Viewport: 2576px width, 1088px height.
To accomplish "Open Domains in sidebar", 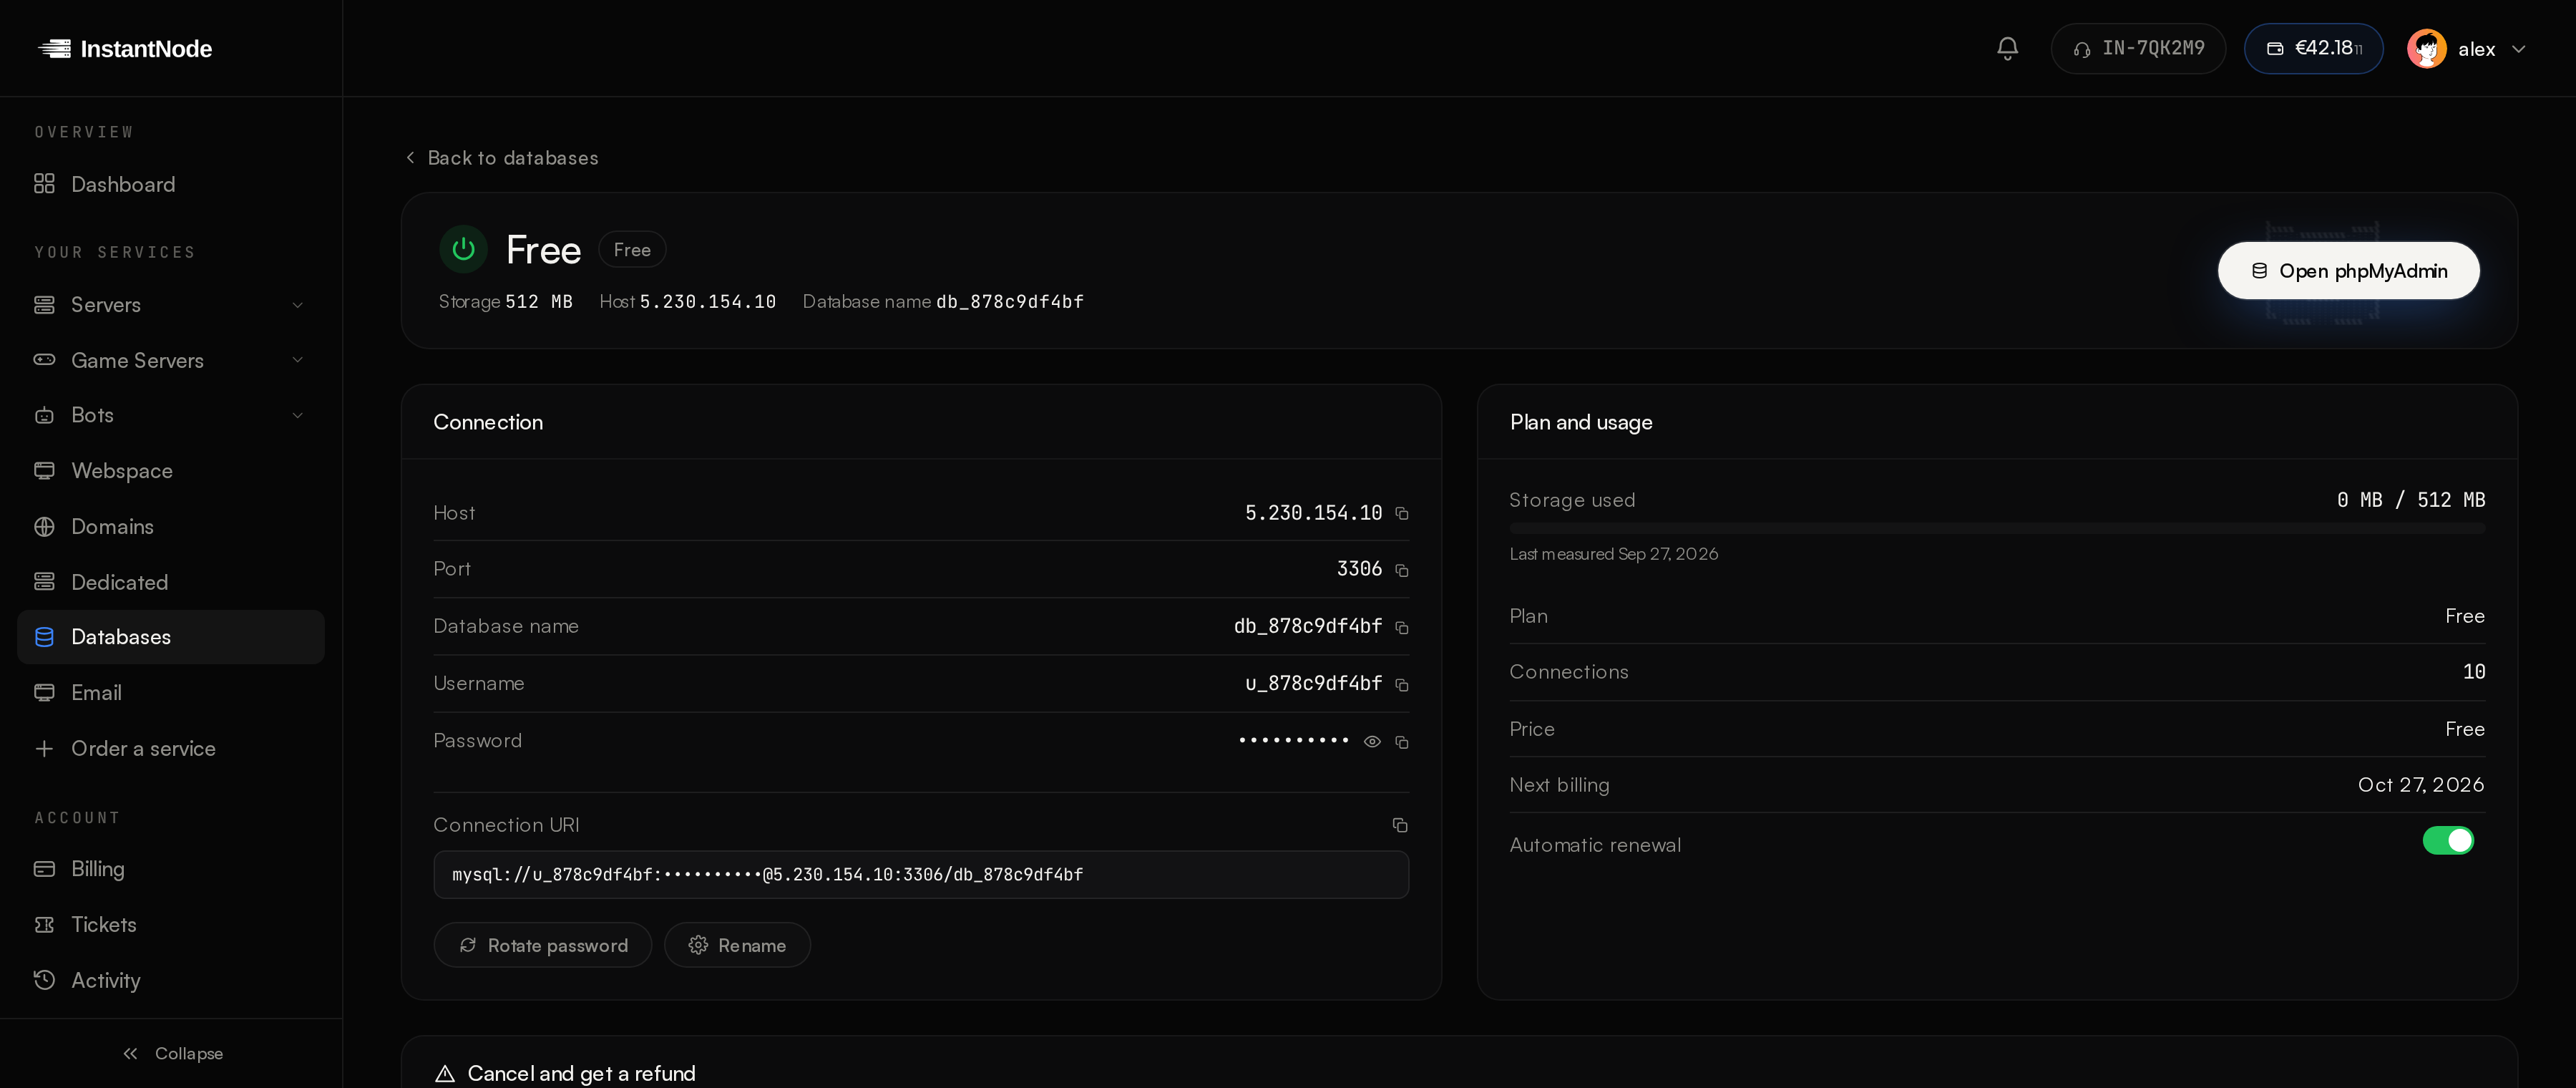I will [171, 526].
